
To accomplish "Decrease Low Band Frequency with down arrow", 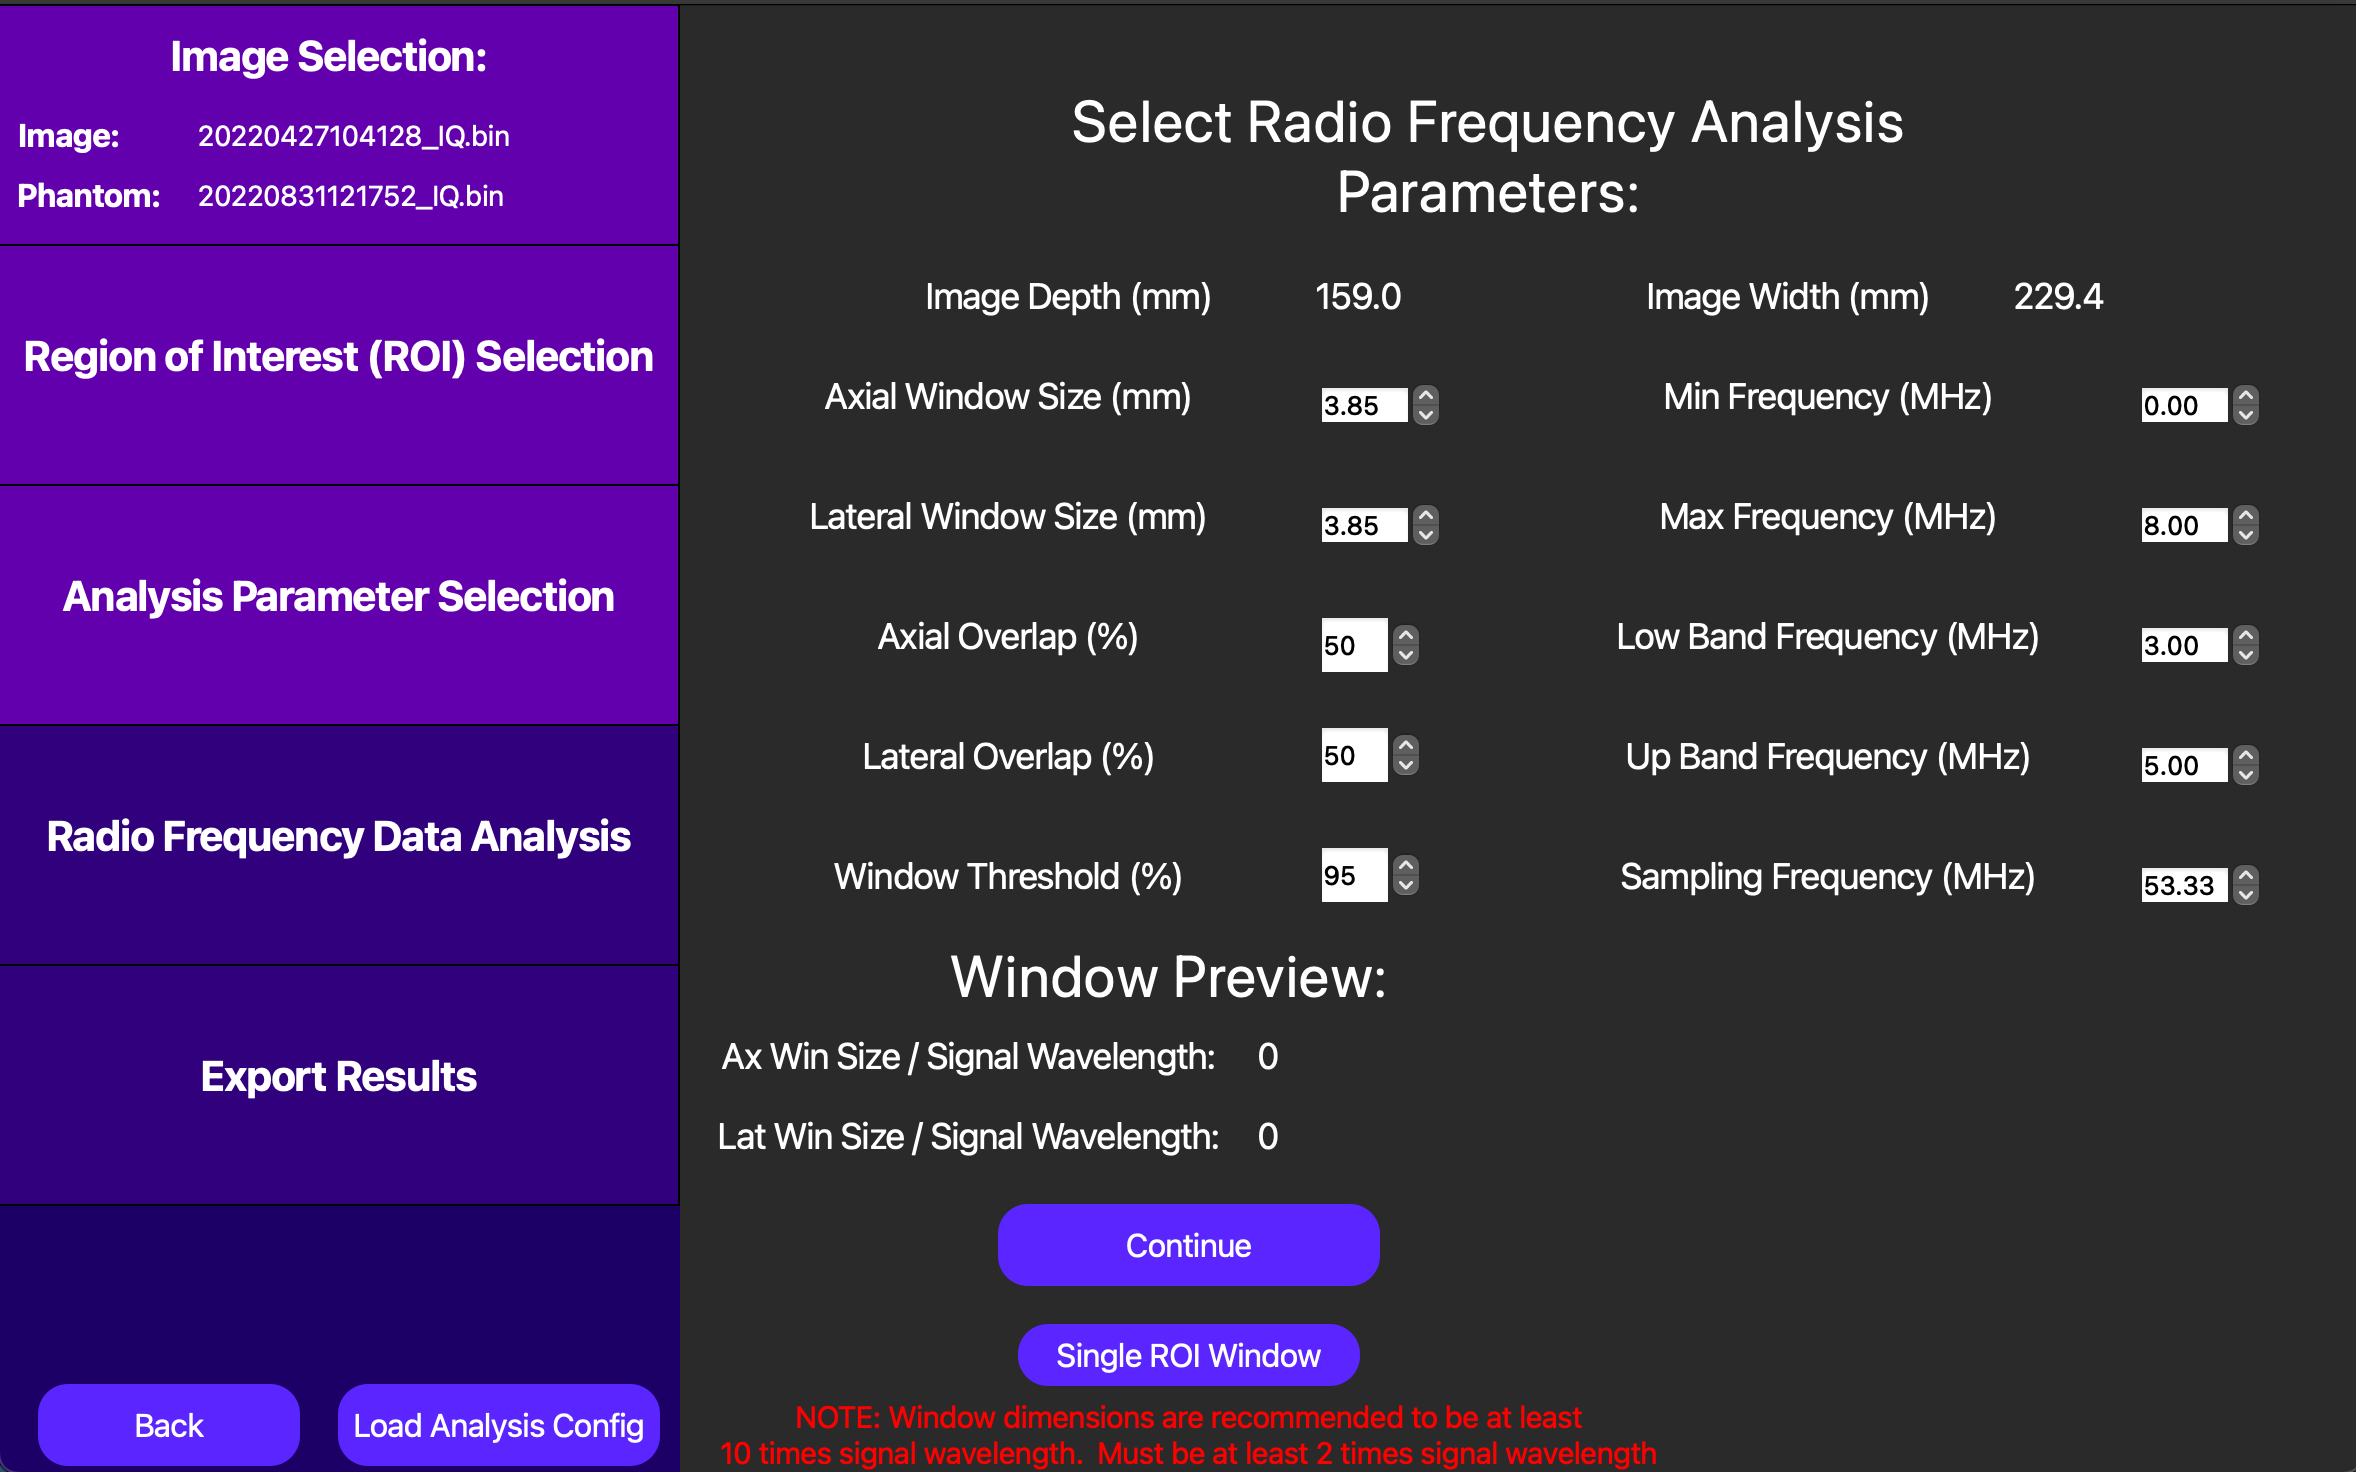I will 2246,654.
